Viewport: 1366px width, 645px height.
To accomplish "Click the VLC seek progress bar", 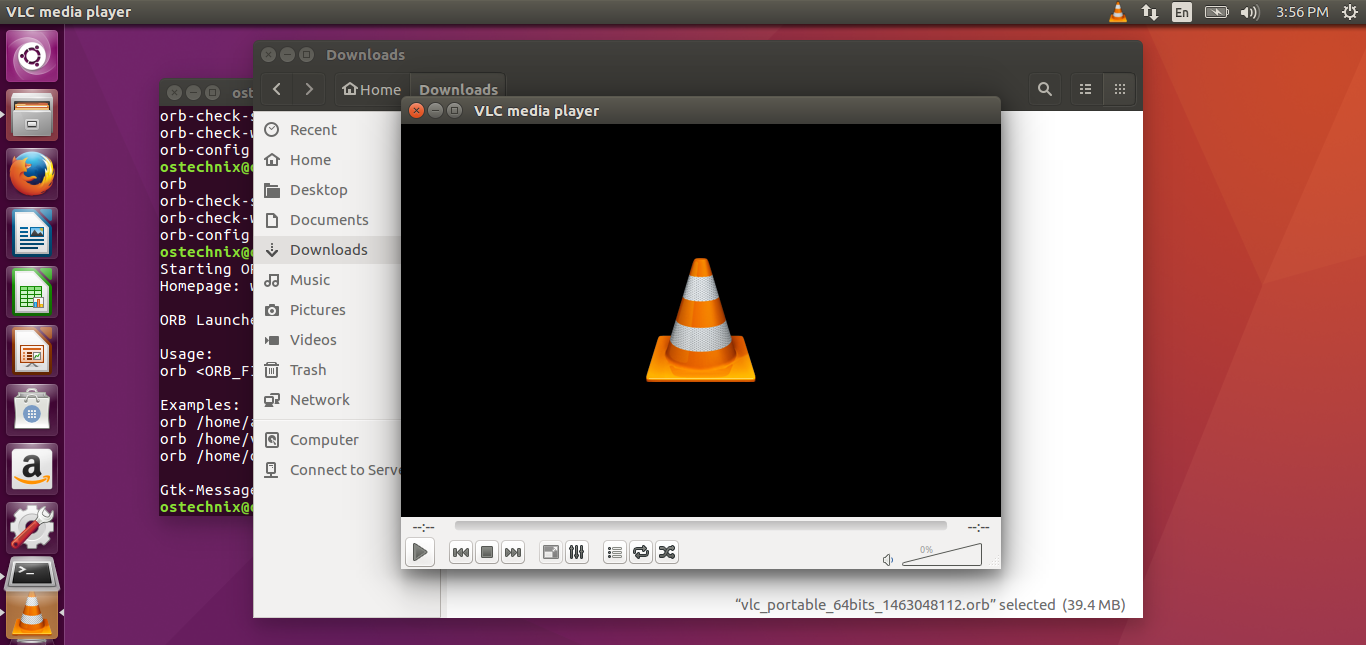I will pyautogui.click(x=700, y=526).
